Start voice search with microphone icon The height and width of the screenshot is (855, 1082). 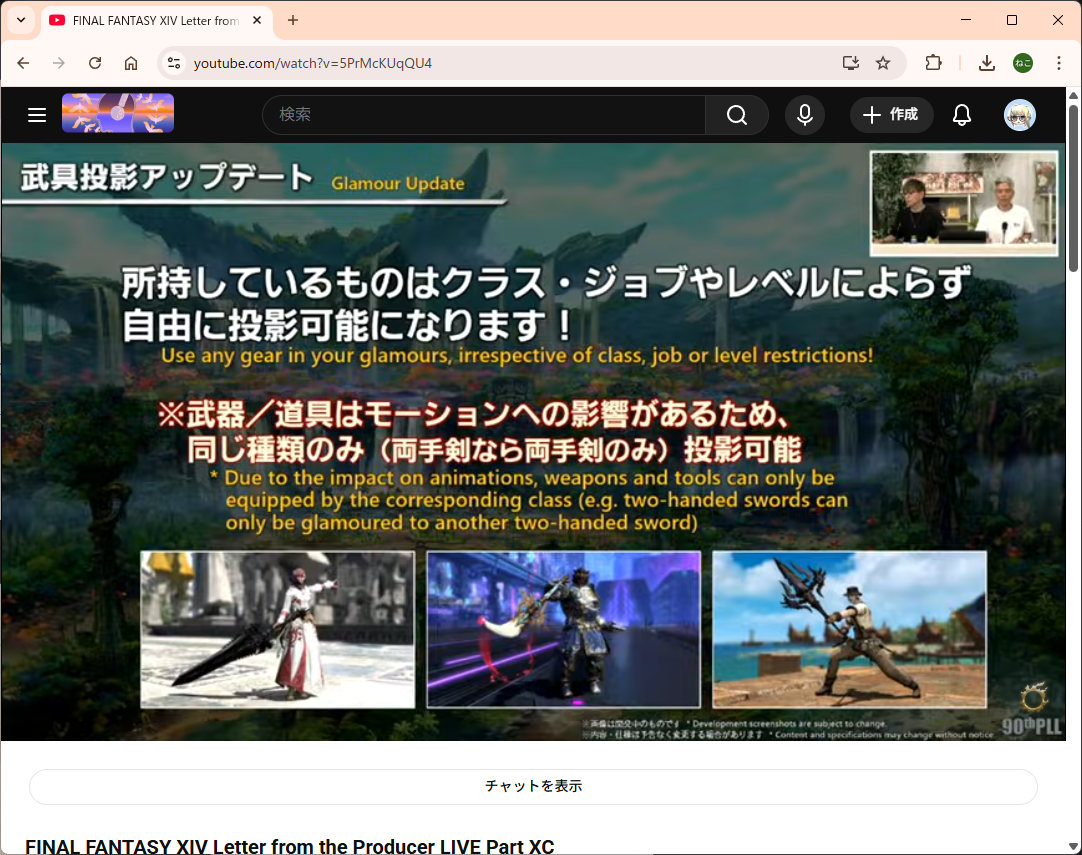pos(805,115)
